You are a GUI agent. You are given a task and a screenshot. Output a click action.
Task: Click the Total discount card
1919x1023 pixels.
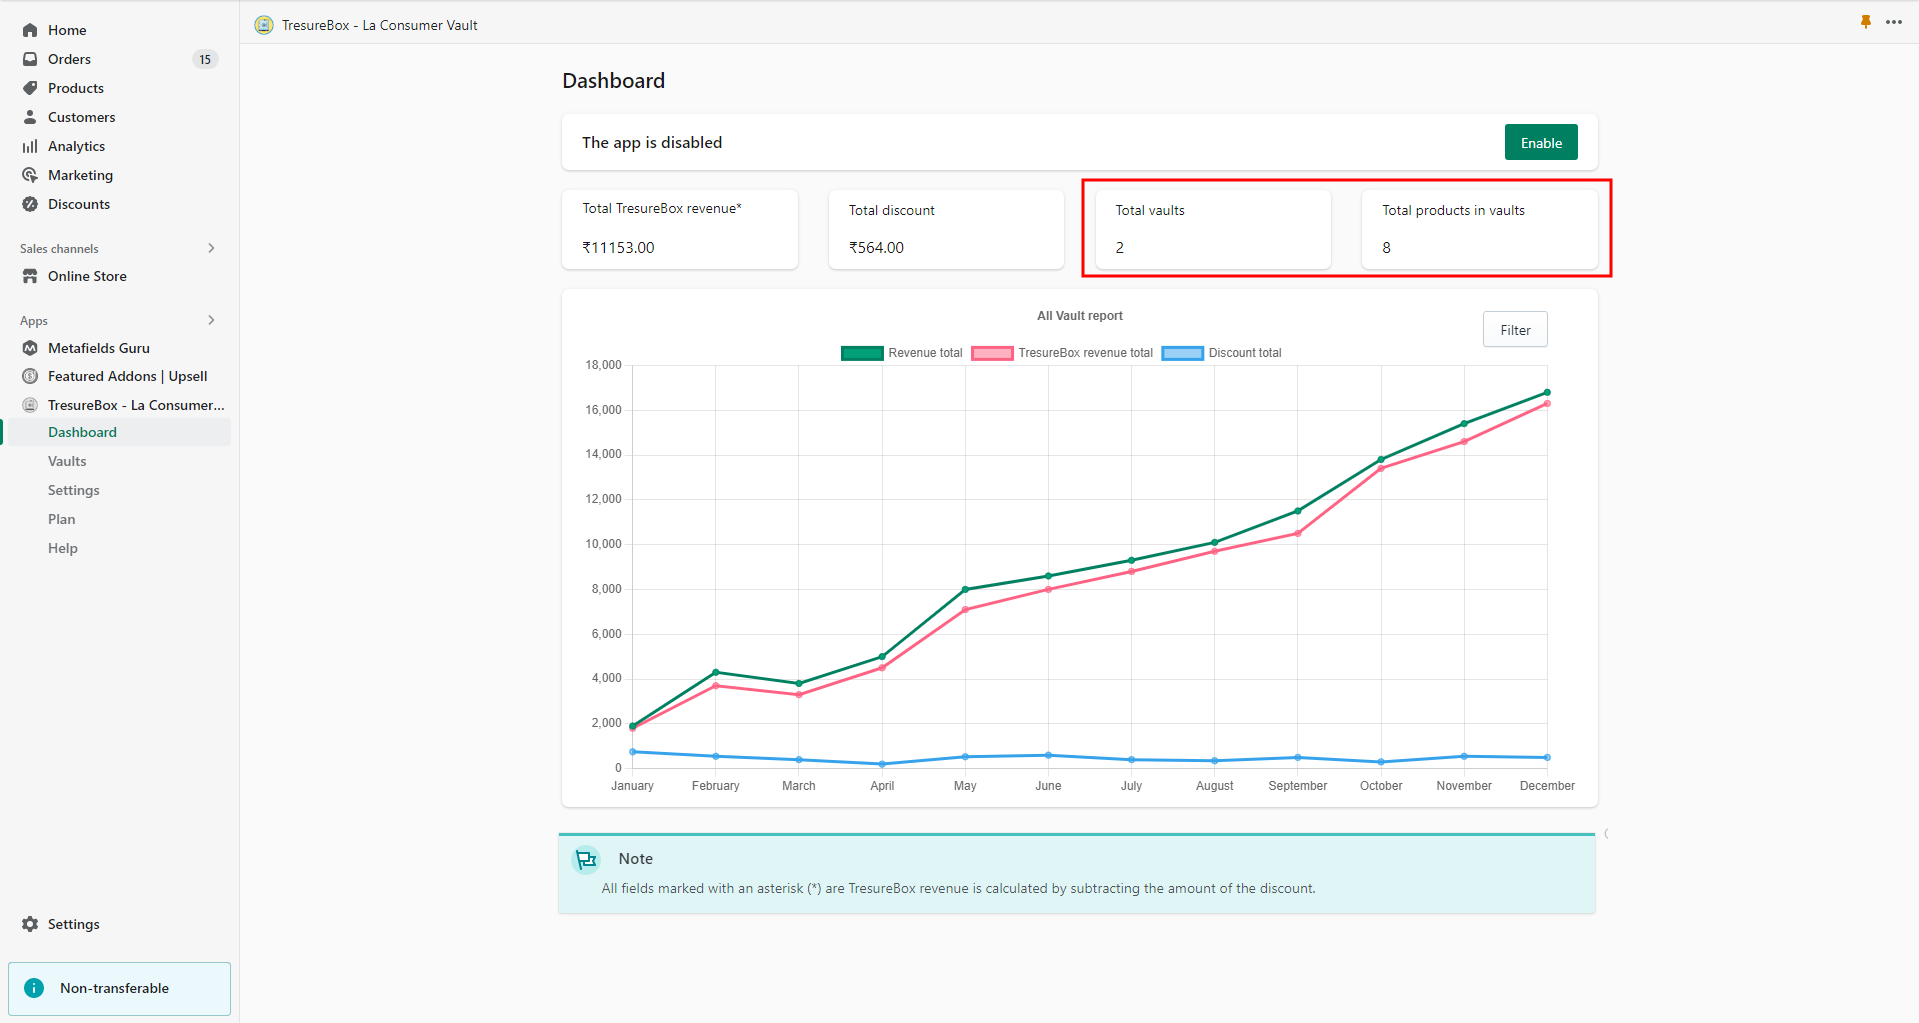coord(946,229)
